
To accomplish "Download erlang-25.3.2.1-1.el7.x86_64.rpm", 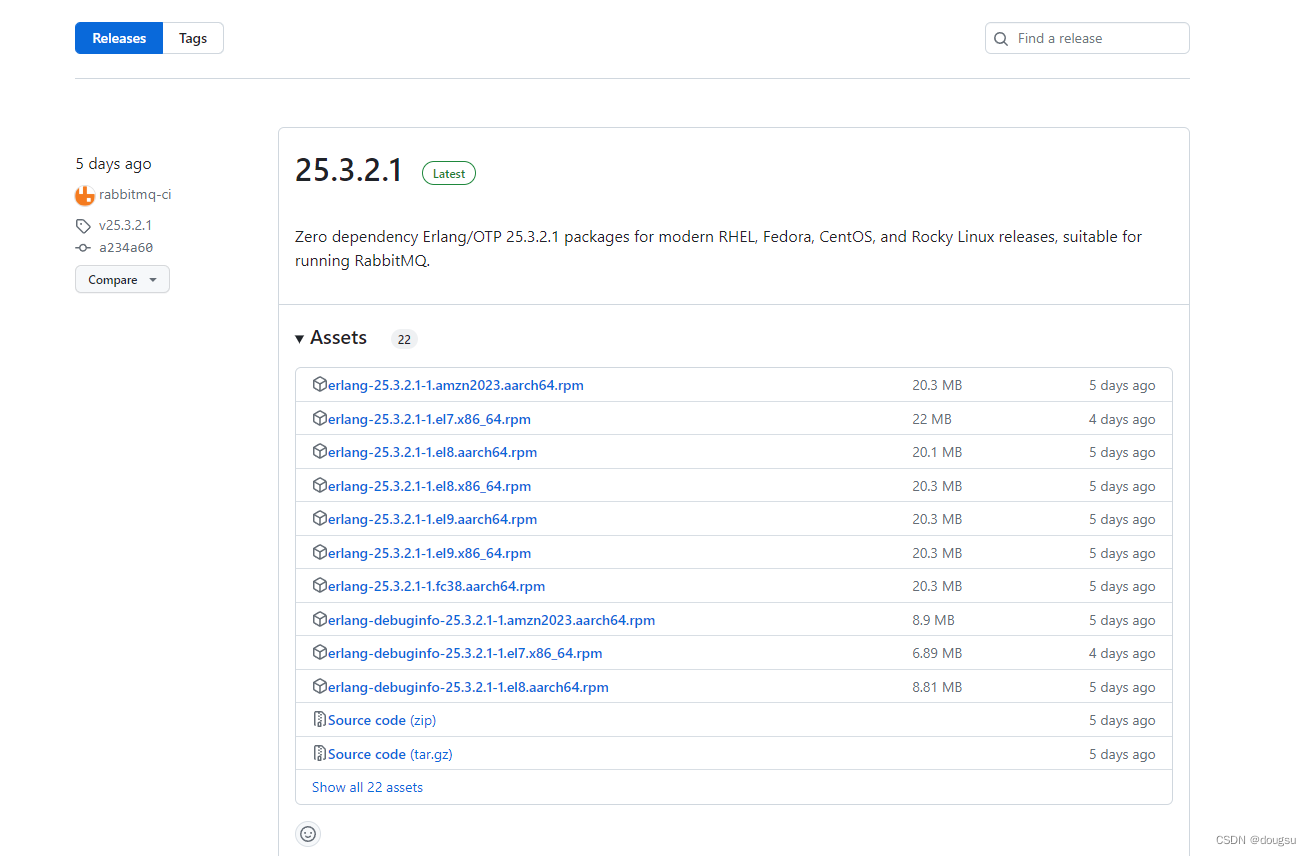I will [429, 419].
